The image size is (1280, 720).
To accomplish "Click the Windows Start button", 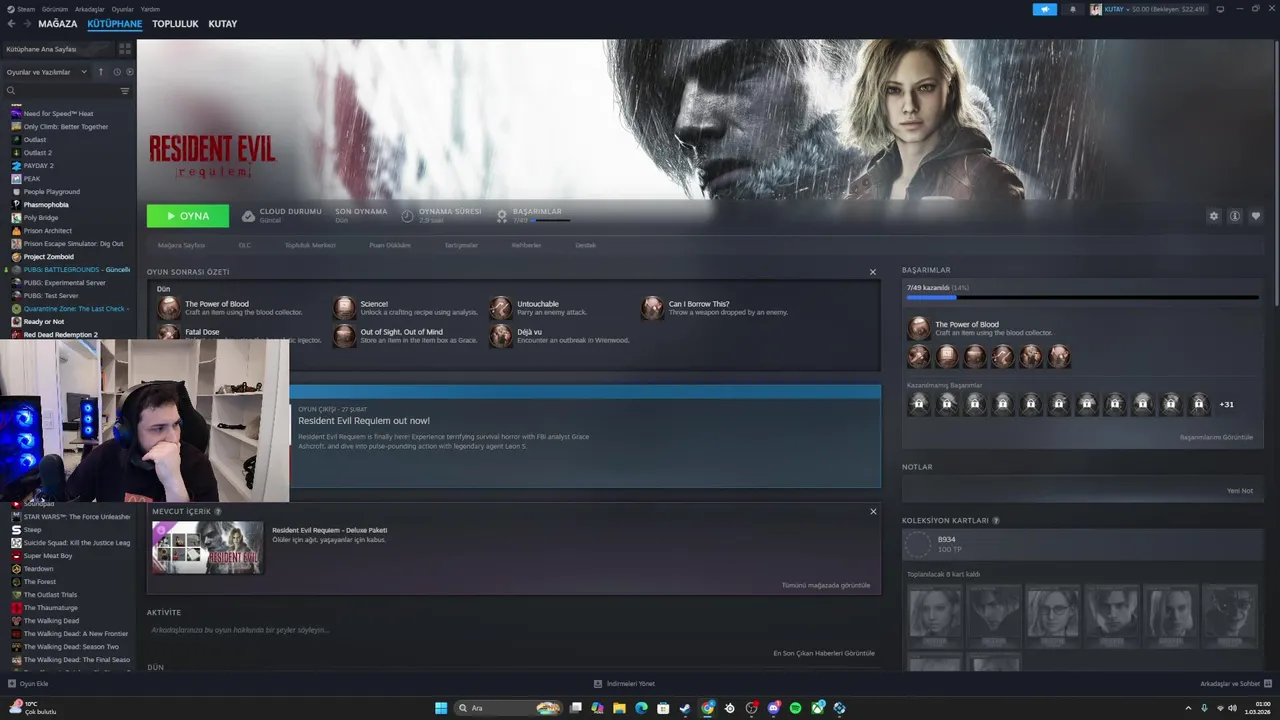I will tap(441, 708).
